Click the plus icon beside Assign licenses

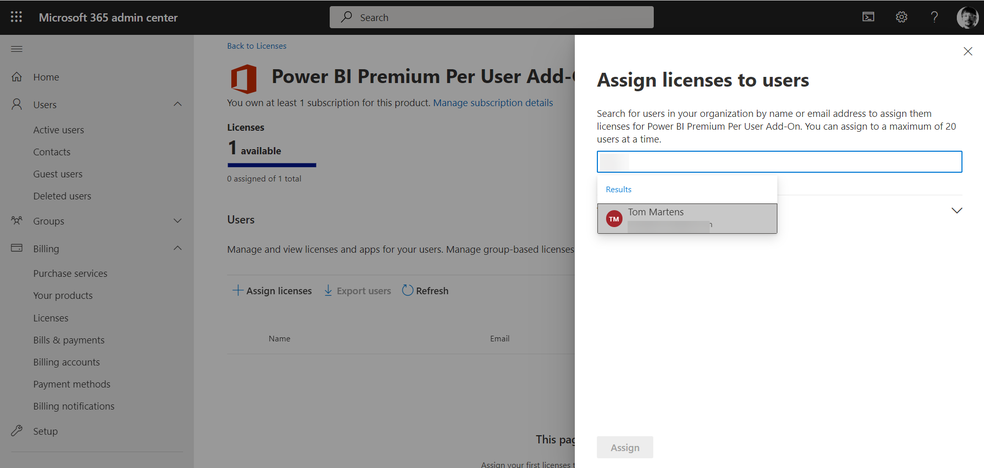[238, 290]
